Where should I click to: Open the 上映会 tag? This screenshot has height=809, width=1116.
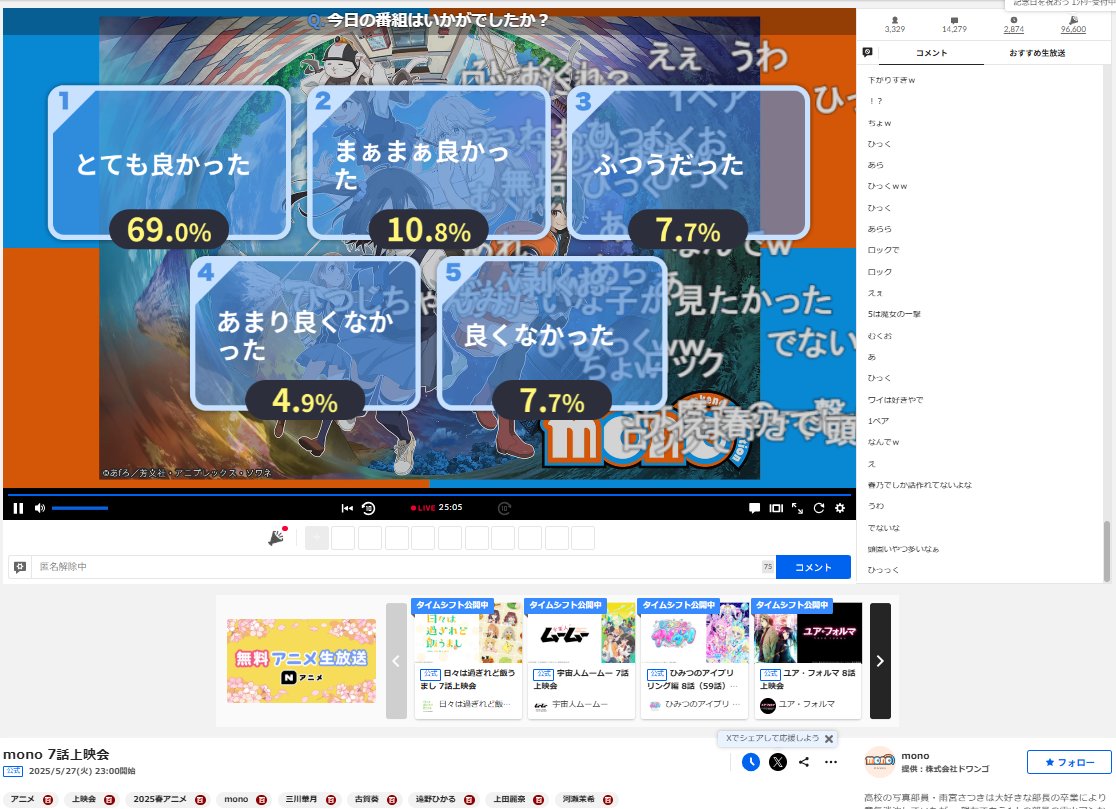83,799
